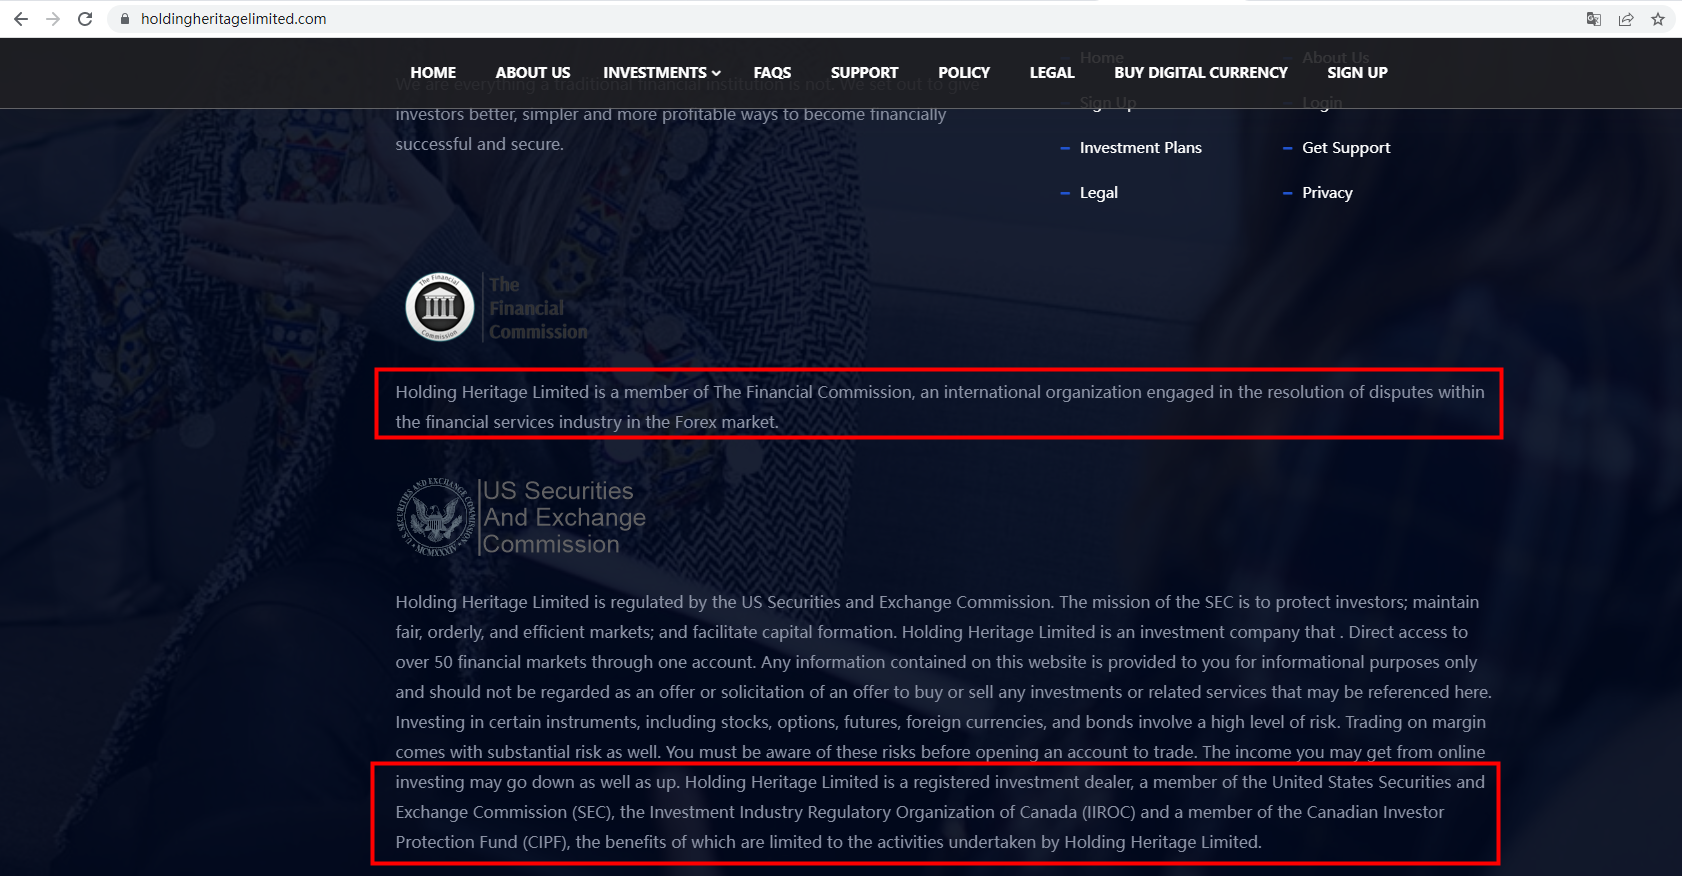Screen dimensions: 1682x876
Task: Click the US Securities and Exchange Commission seal
Action: (437, 517)
